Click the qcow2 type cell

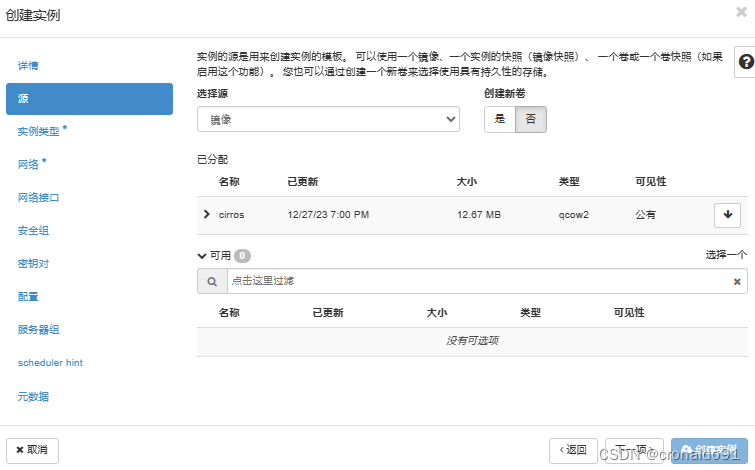[573, 215]
